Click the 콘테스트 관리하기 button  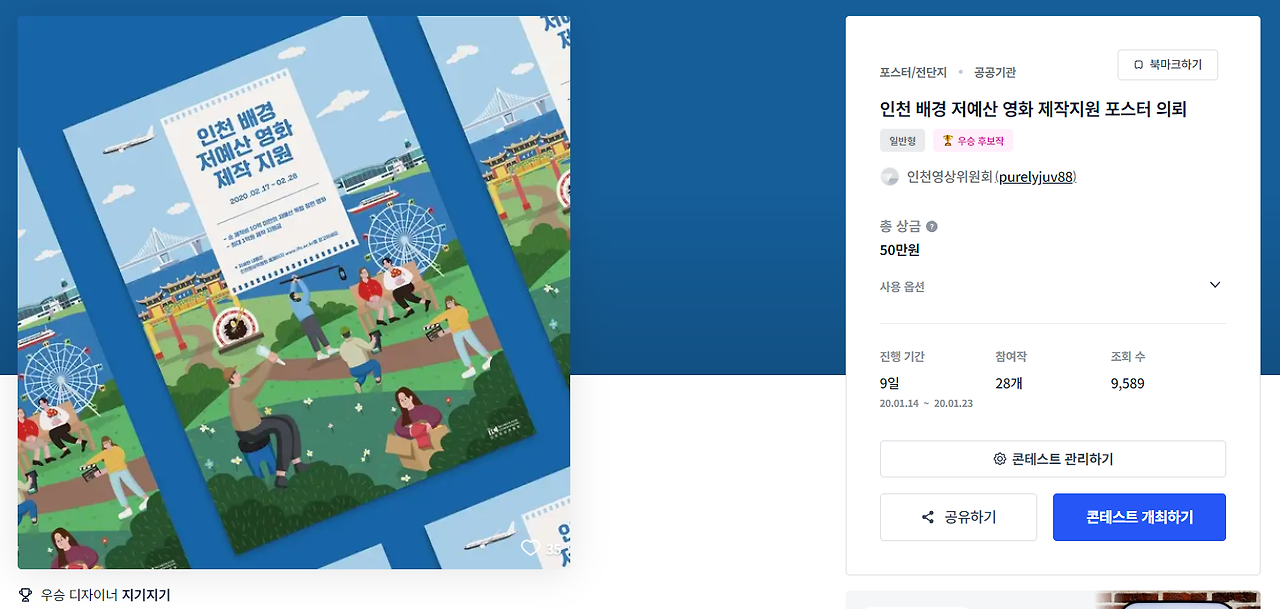pos(1053,459)
